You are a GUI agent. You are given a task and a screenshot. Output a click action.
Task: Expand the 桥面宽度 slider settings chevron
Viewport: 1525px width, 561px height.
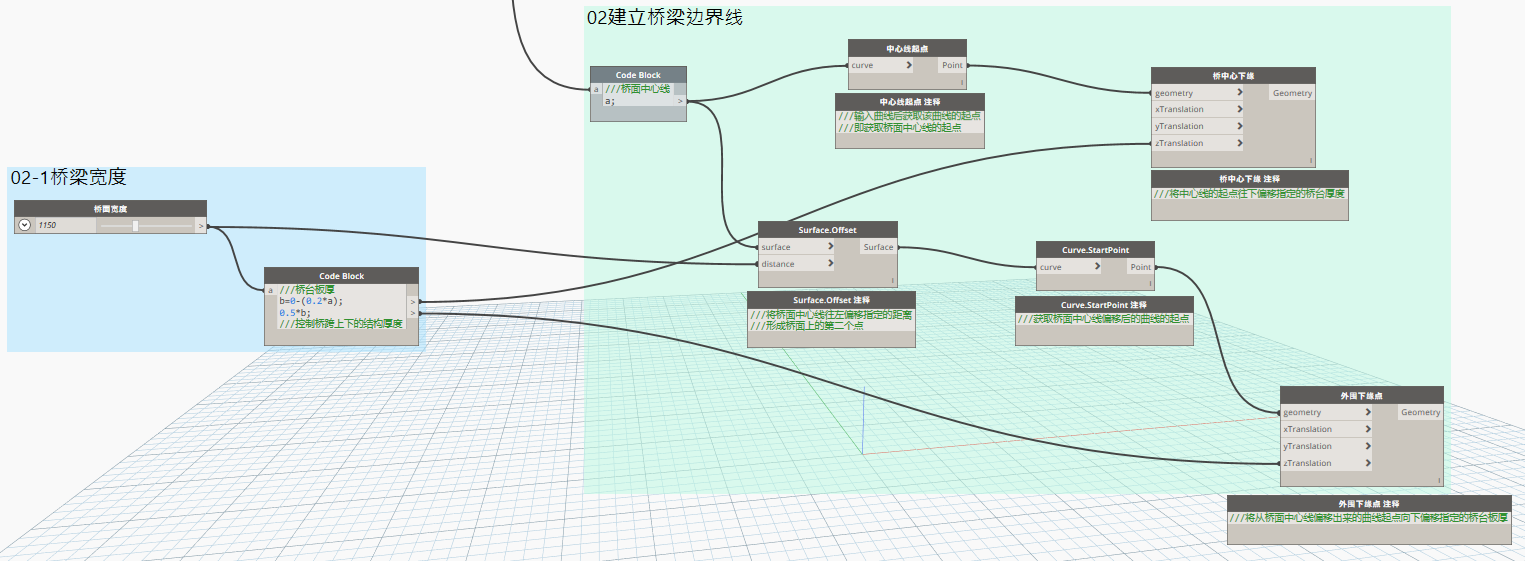point(24,225)
